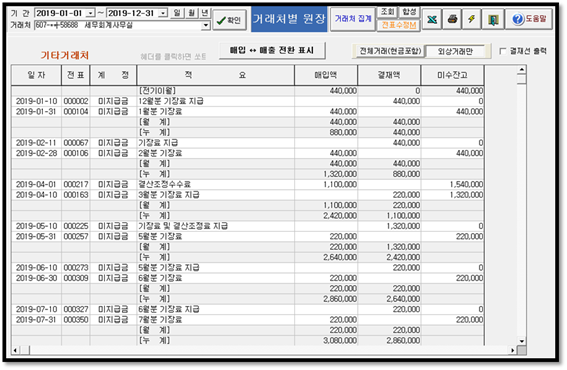Screen dimensions: 567x370
Task: Open help with 도움말 icon button
Action: [x=529, y=19]
